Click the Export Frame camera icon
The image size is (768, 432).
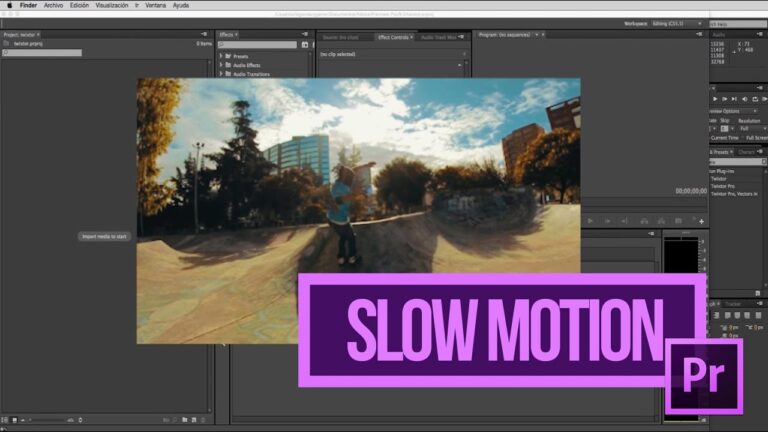[x=678, y=221]
